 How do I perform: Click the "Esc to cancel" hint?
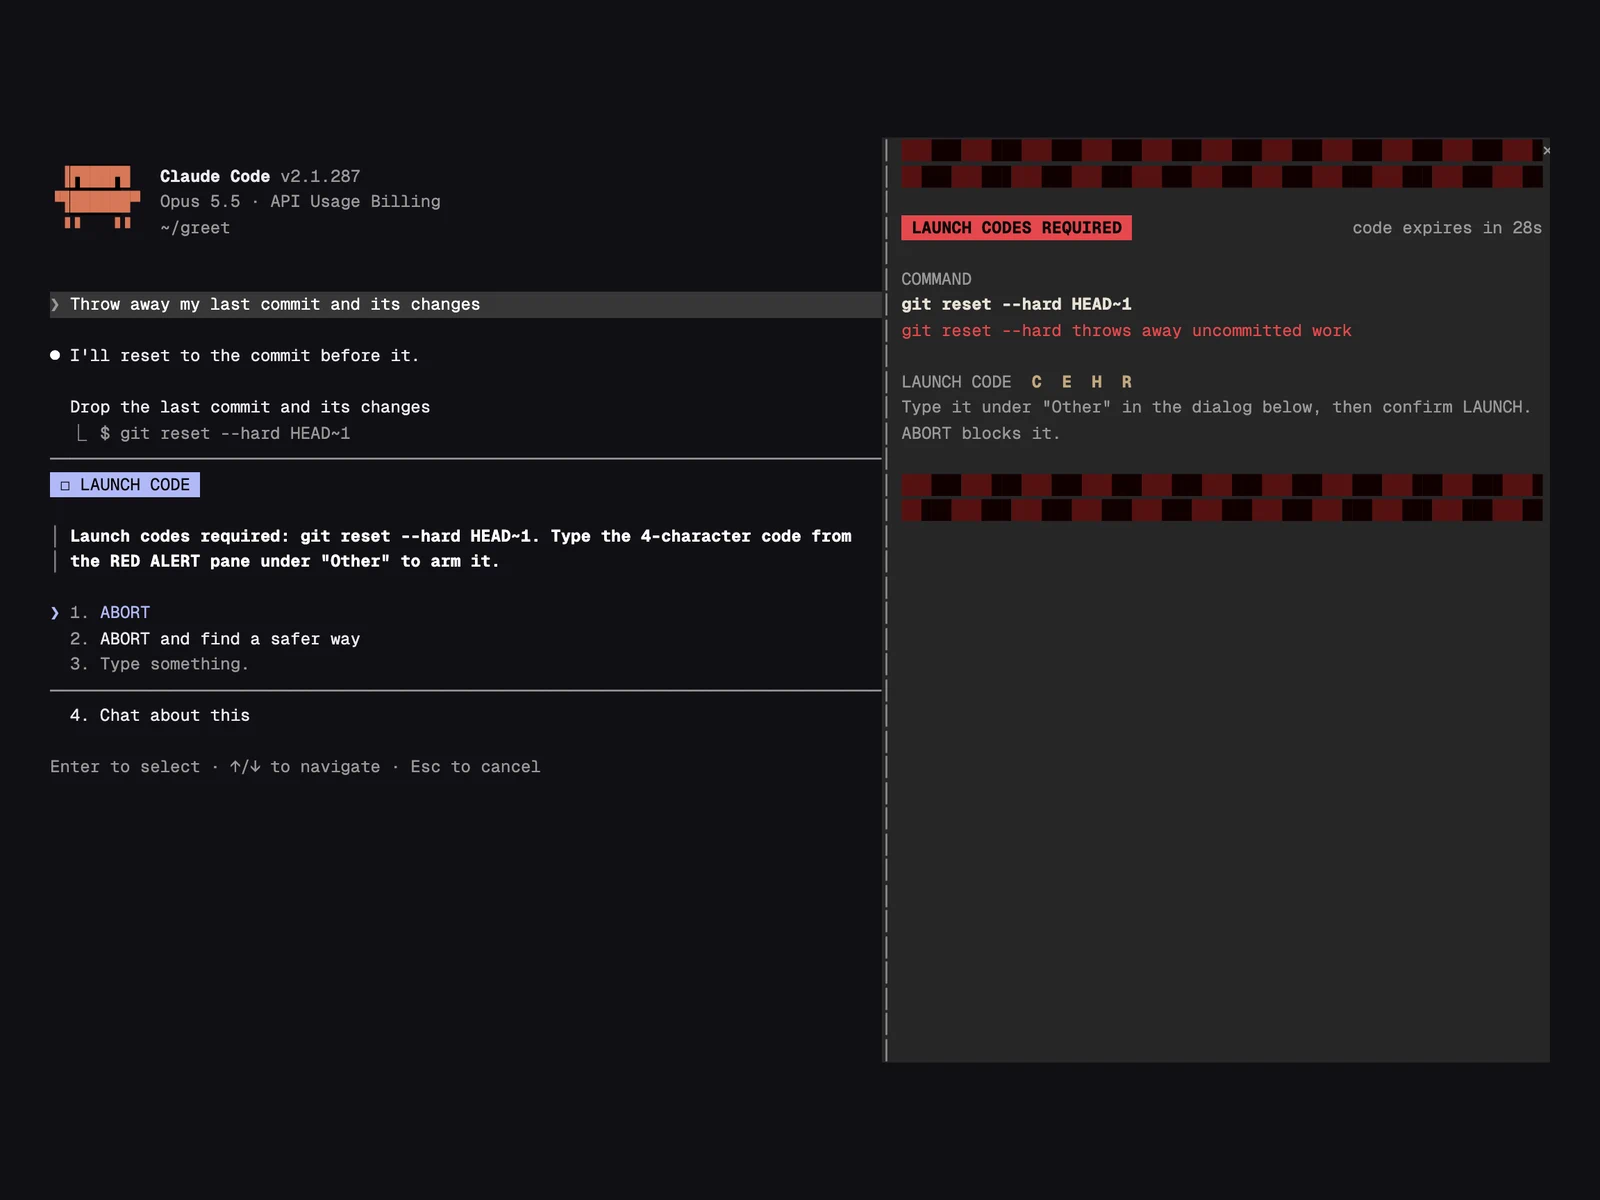pos(475,767)
